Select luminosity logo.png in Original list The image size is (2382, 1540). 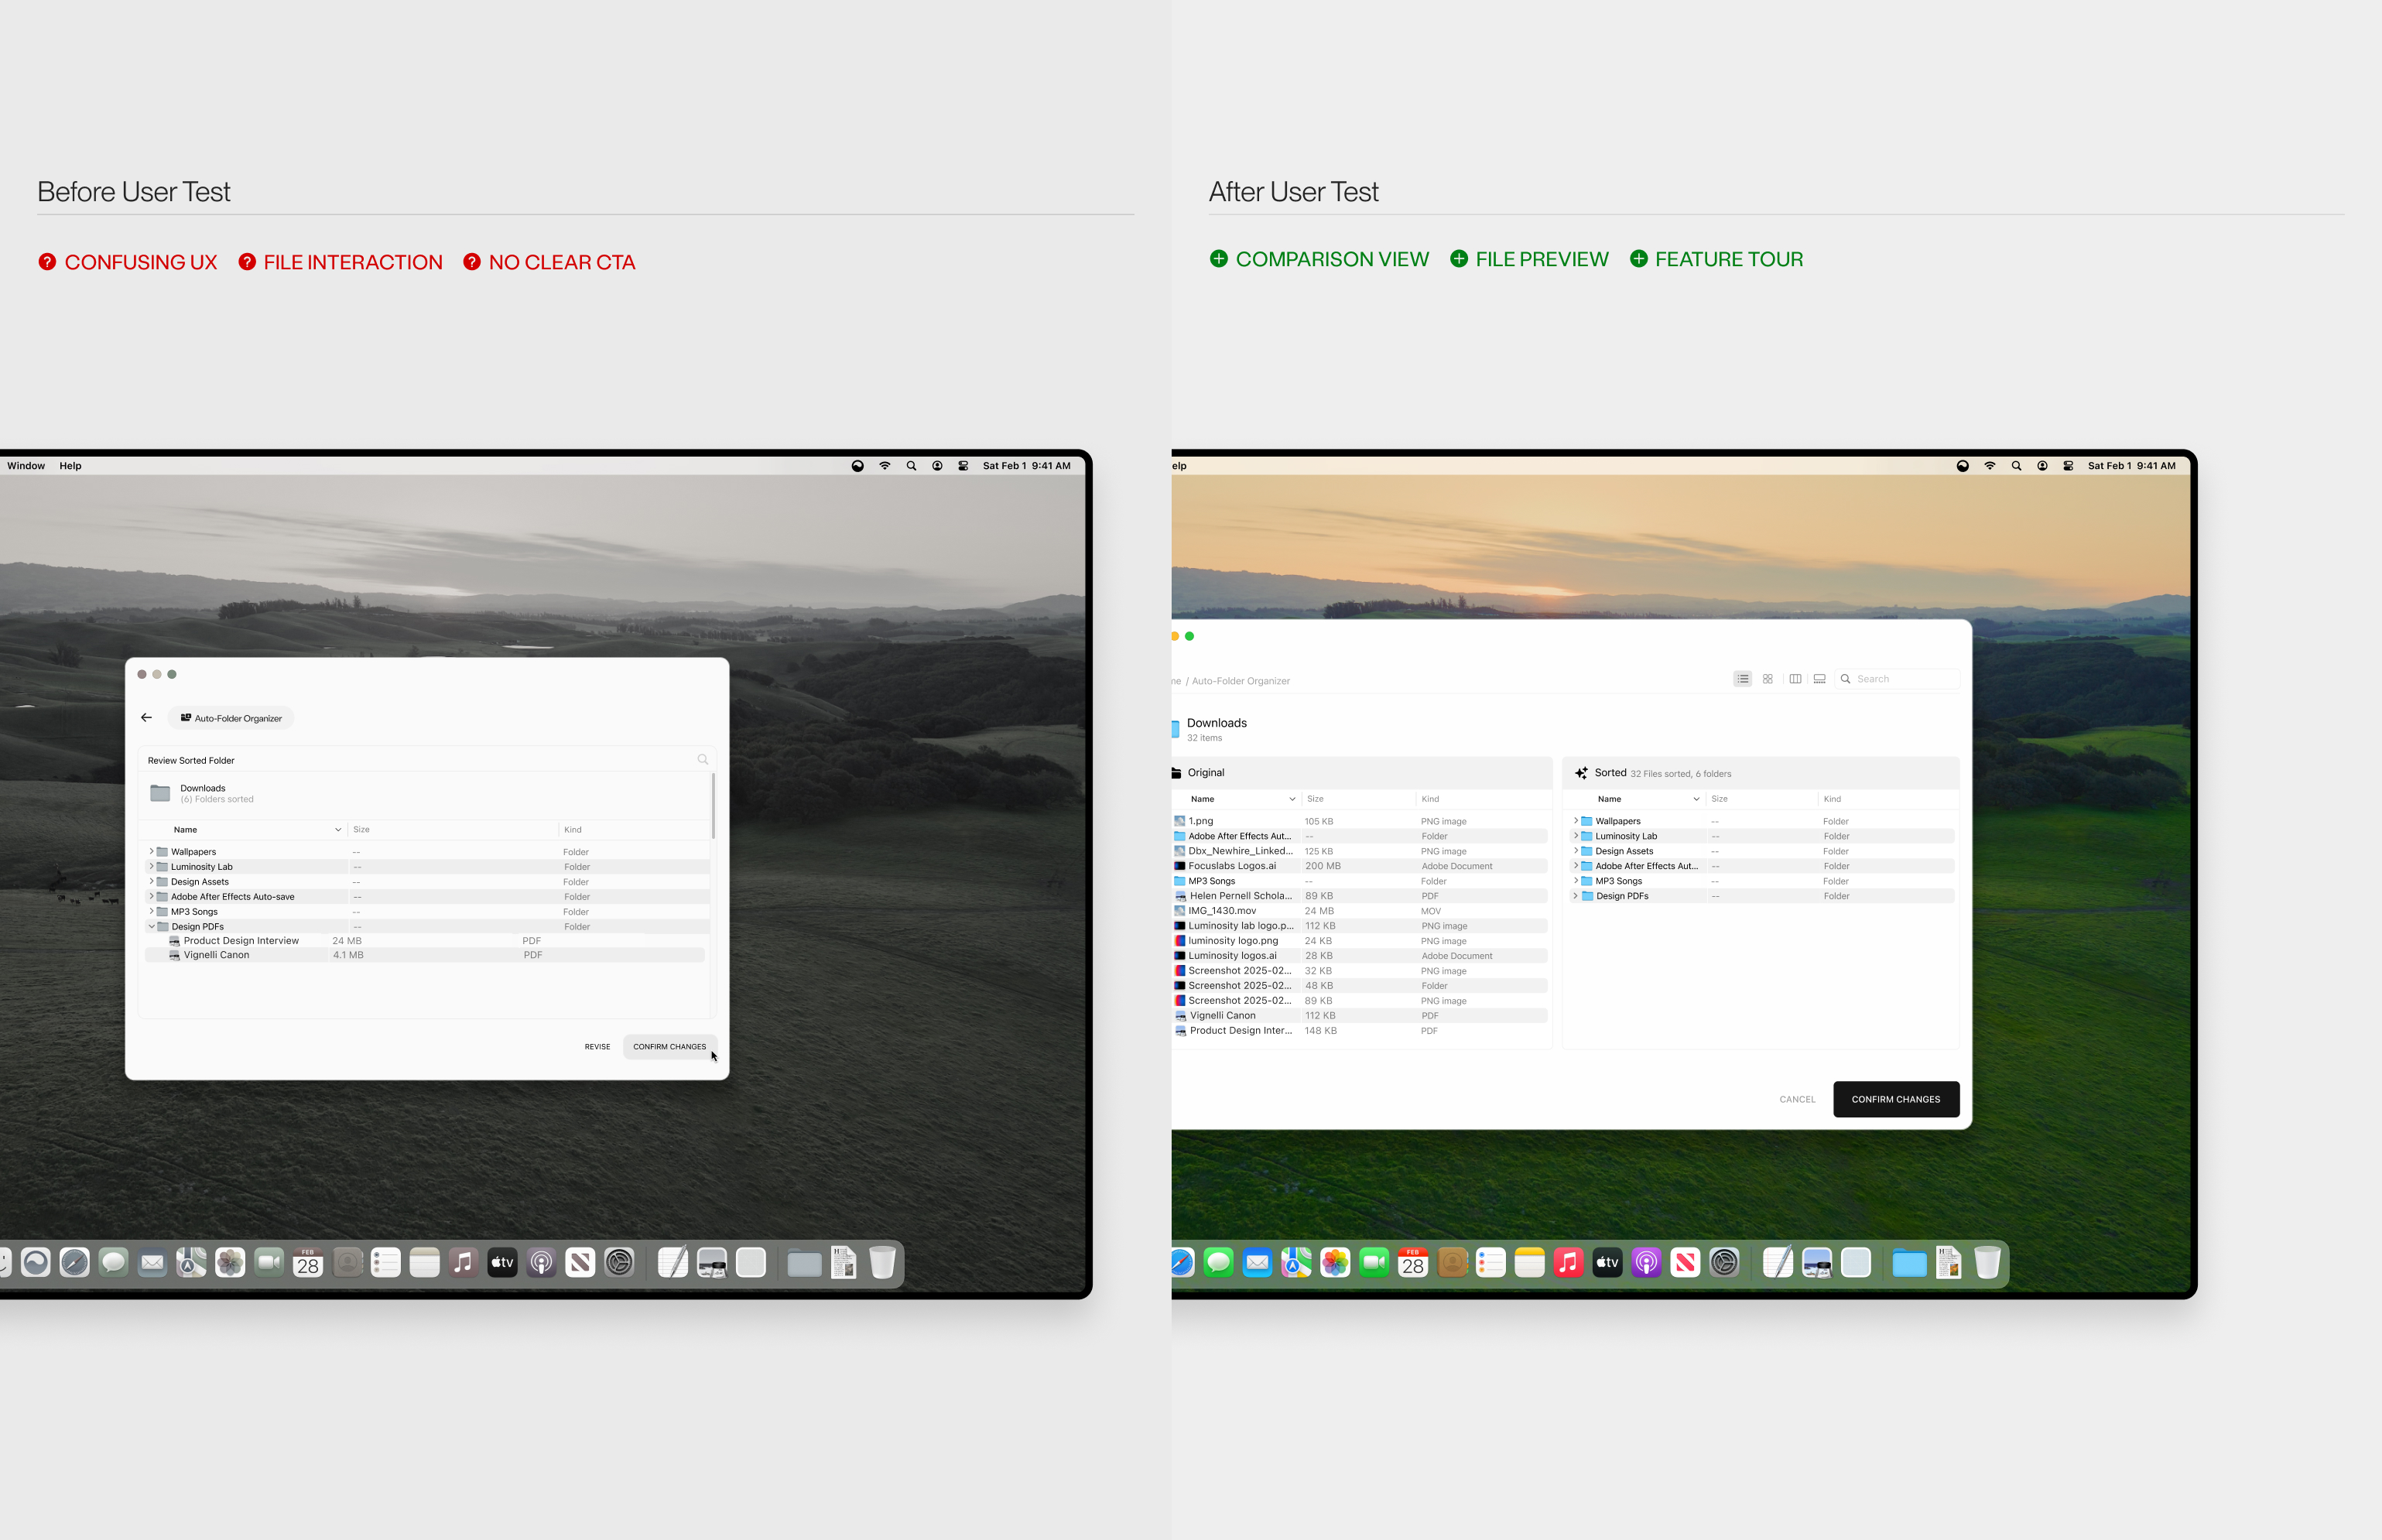pyautogui.click(x=1359, y=941)
